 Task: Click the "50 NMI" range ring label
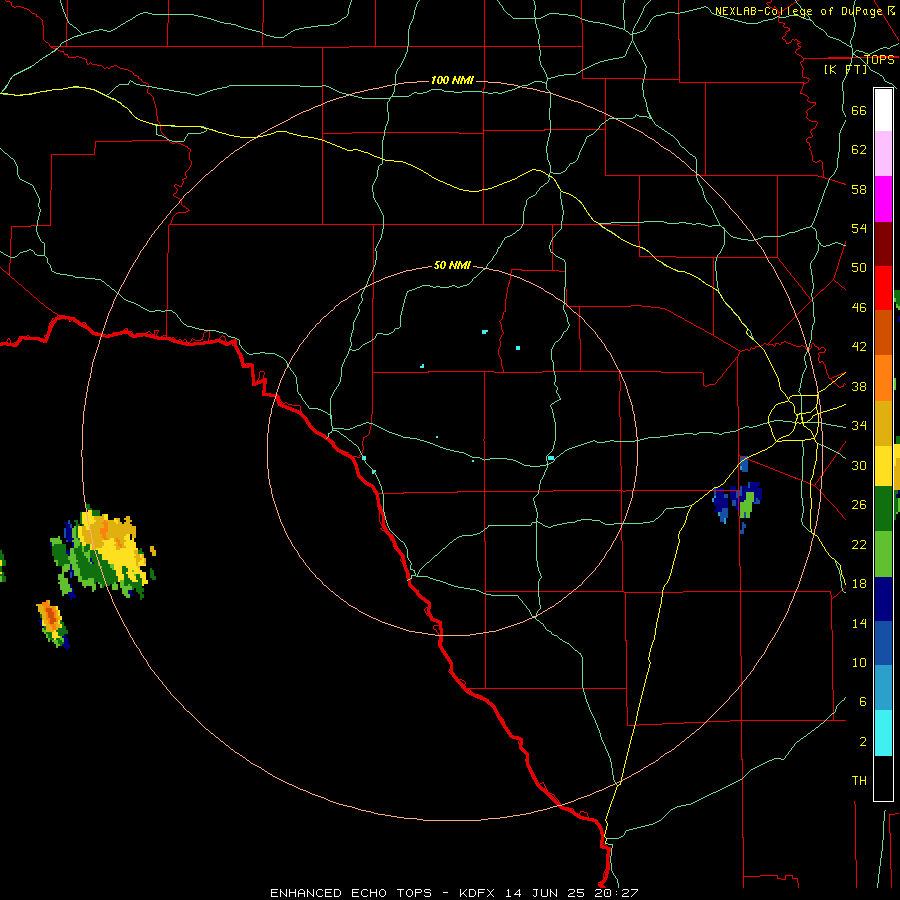pyautogui.click(x=452, y=265)
